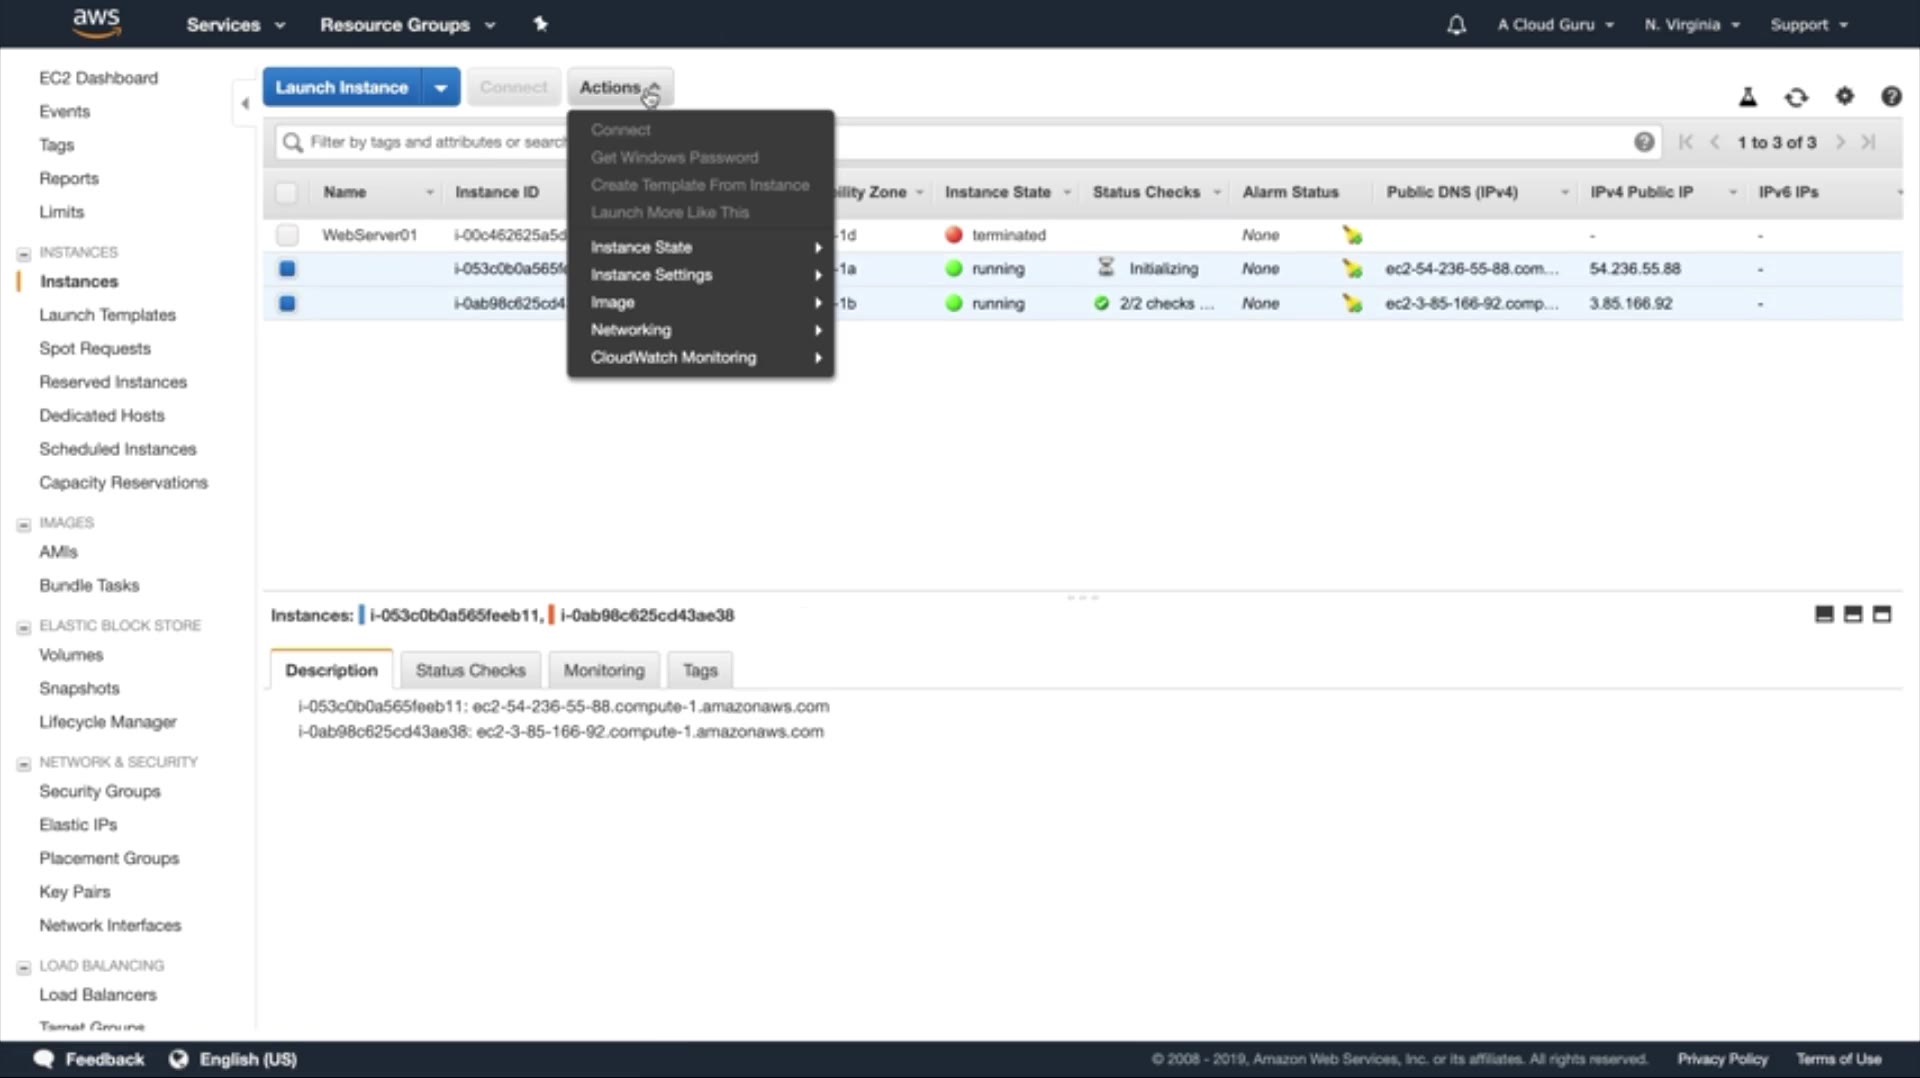Screen dimensions: 1920x1078
Task: Open table settings gear icon
Action: (x=1844, y=96)
